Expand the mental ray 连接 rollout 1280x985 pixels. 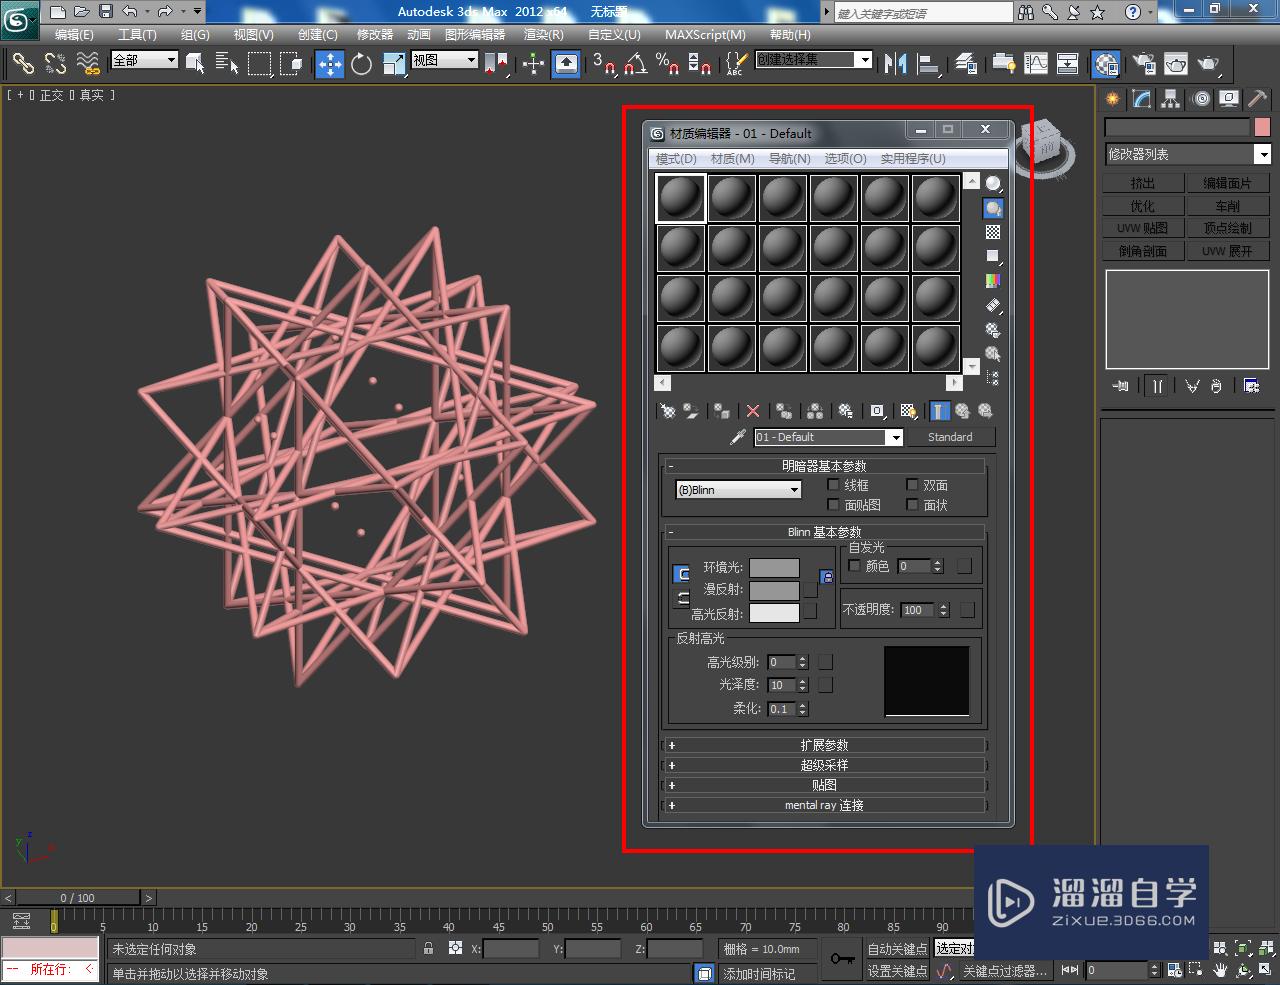(x=825, y=805)
